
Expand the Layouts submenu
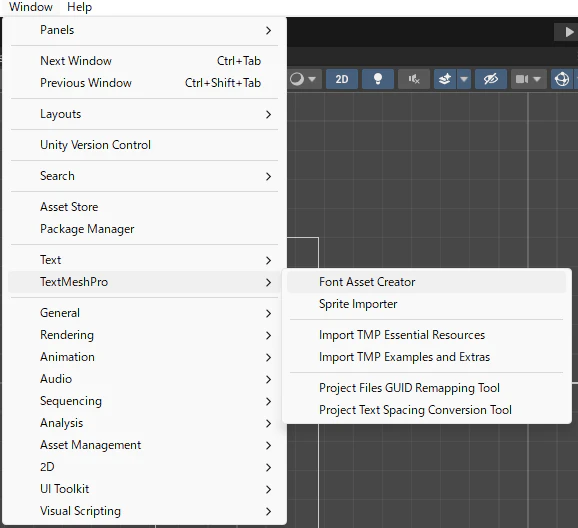pos(144,114)
